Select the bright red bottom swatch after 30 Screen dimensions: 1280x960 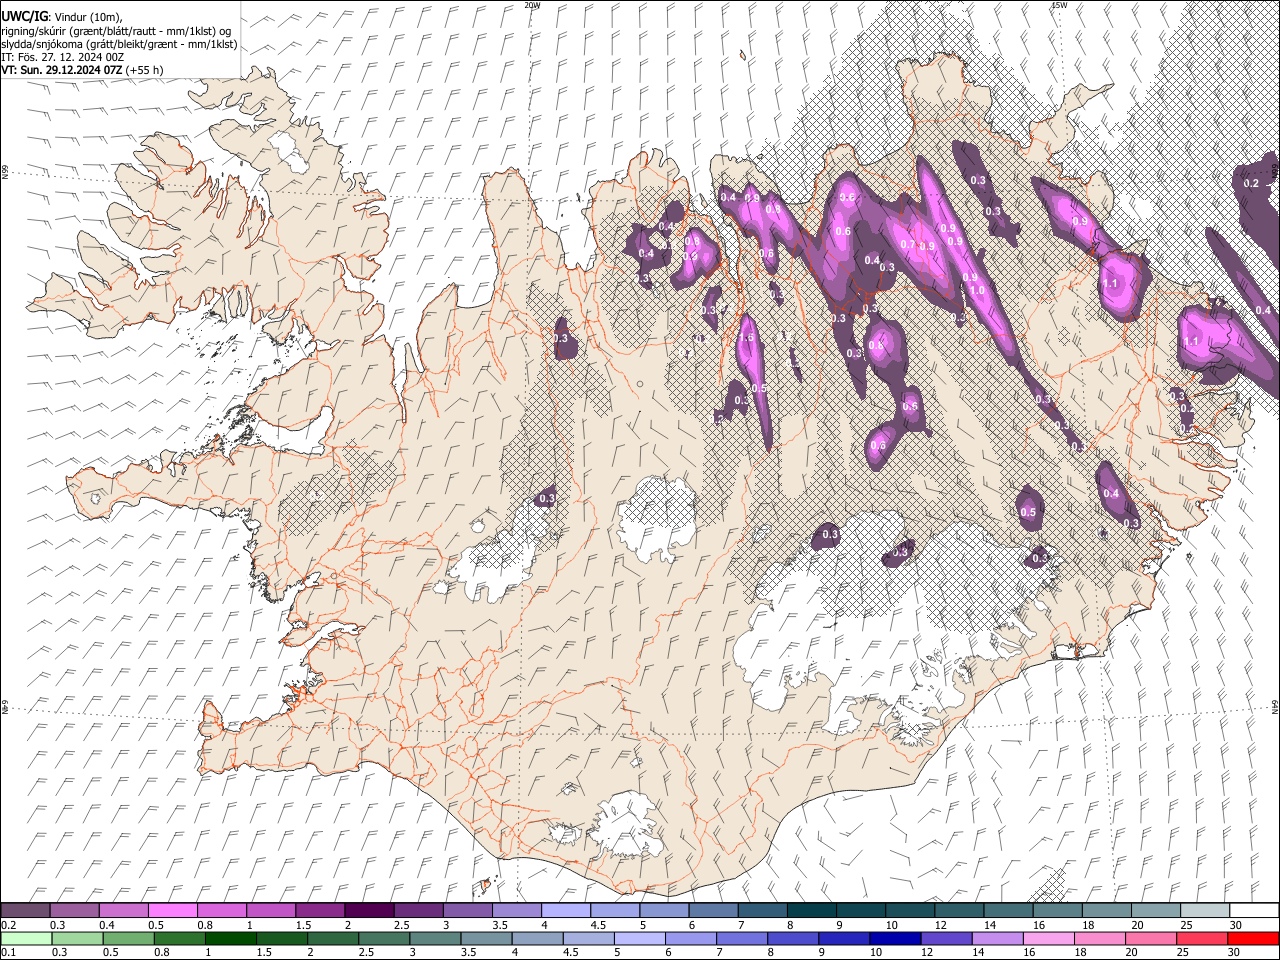click(x=1252, y=938)
